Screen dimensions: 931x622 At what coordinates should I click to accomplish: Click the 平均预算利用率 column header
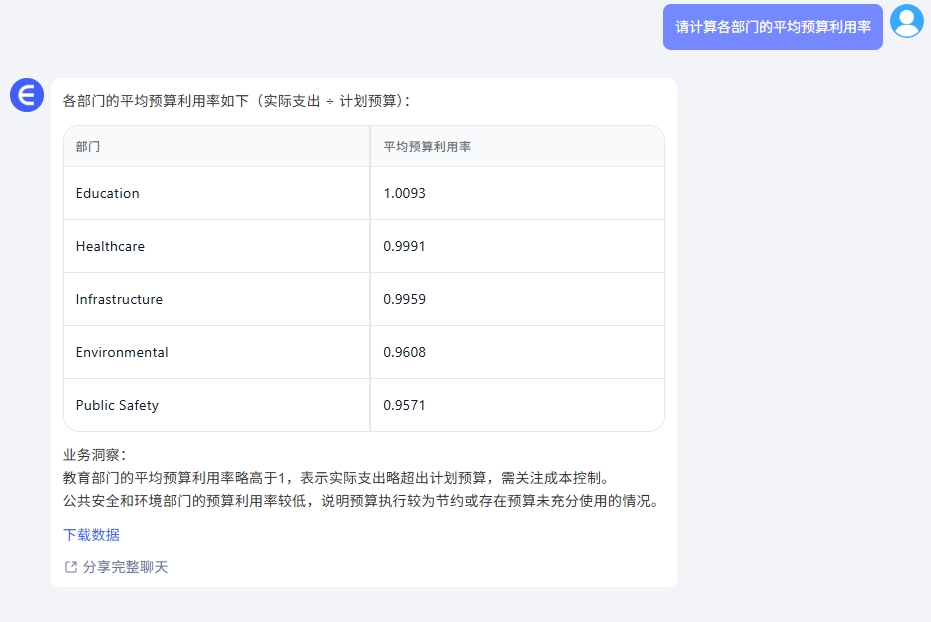point(517,146)
